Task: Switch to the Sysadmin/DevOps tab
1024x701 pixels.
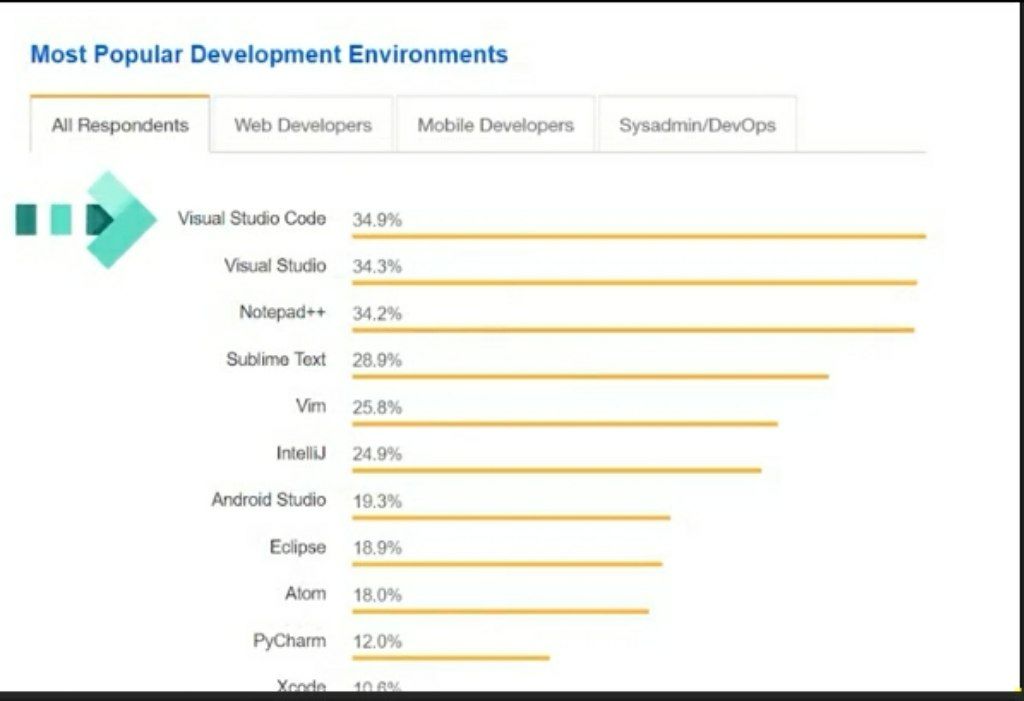Action: point(697,124)
